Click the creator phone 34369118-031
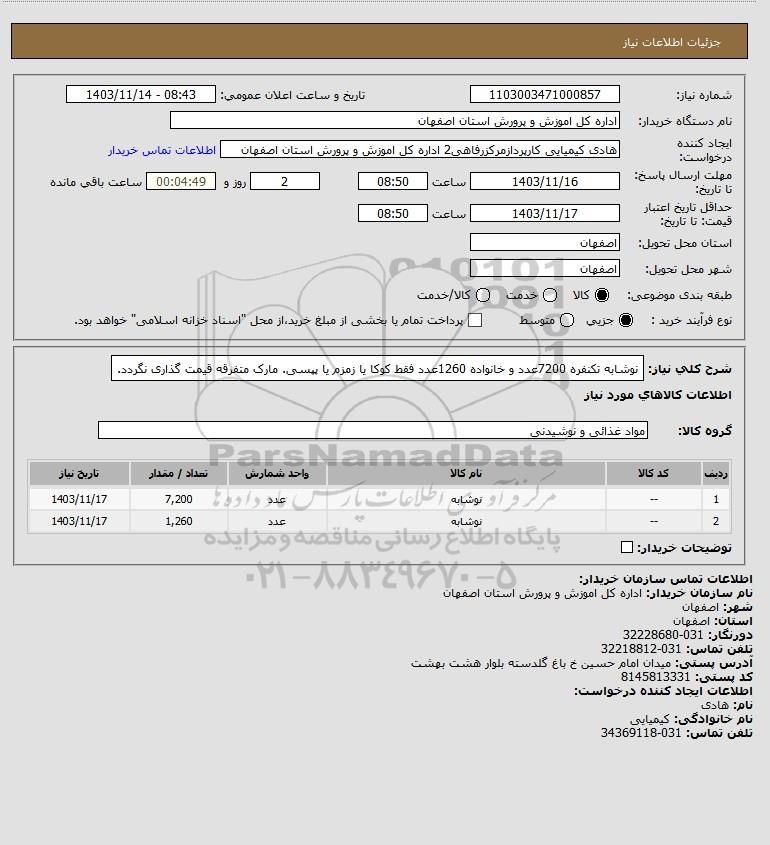The height and width of the screenshot is (845, 770). (641, 733)
